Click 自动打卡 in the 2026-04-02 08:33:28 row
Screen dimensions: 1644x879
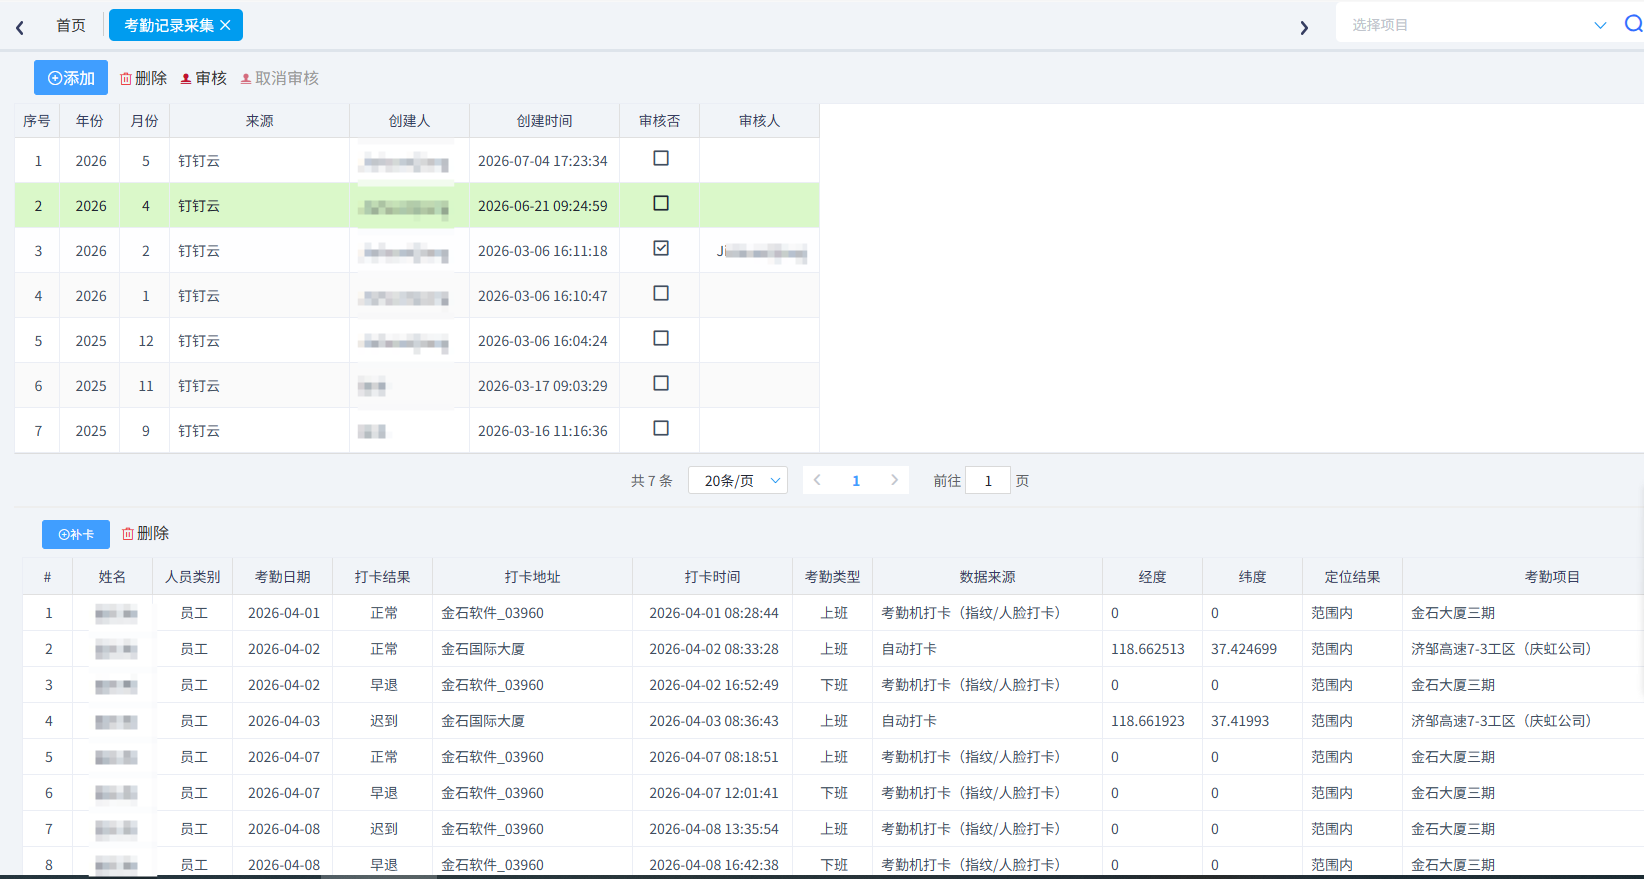click(909, 649)
